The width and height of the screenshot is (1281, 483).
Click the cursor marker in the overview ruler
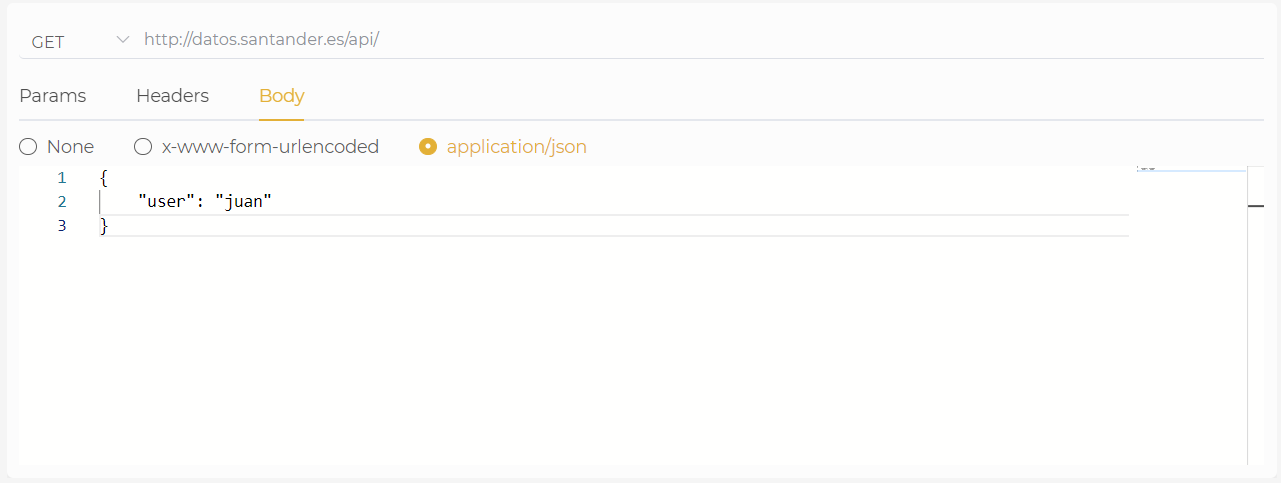click(1257, 206)
